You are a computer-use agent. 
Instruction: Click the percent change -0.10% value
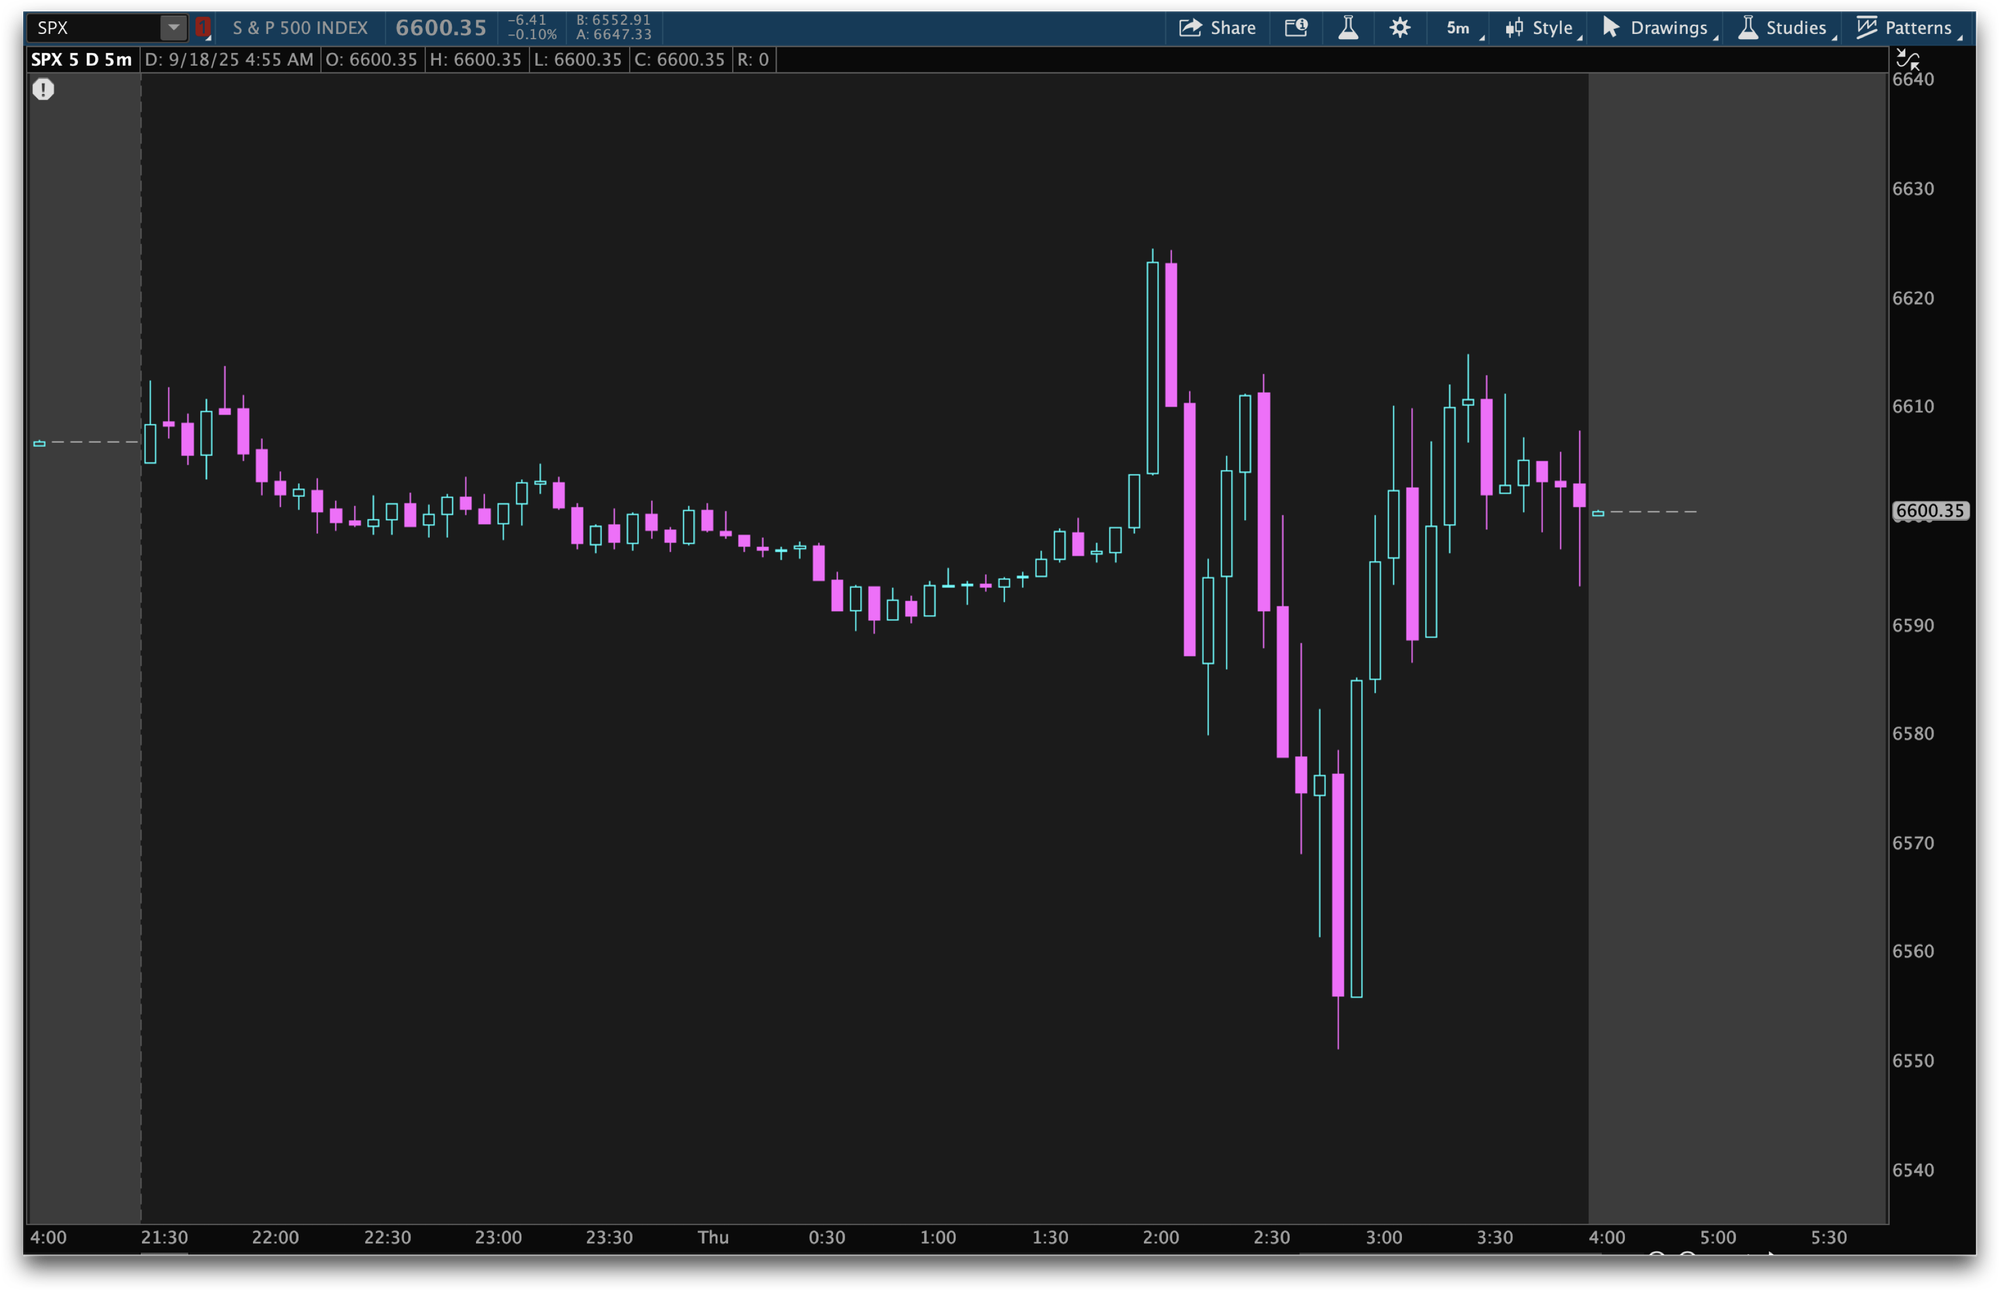tap(532, 35)
